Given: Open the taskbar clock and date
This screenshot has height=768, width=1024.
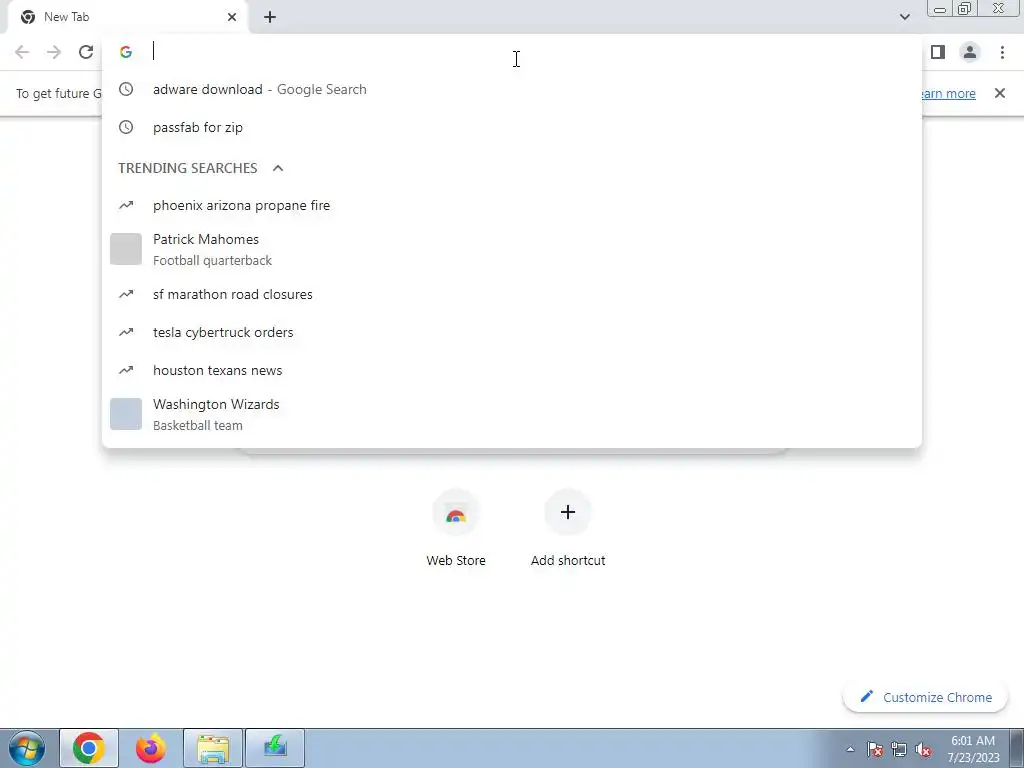Looking at the screenshot, I should 973,749.
